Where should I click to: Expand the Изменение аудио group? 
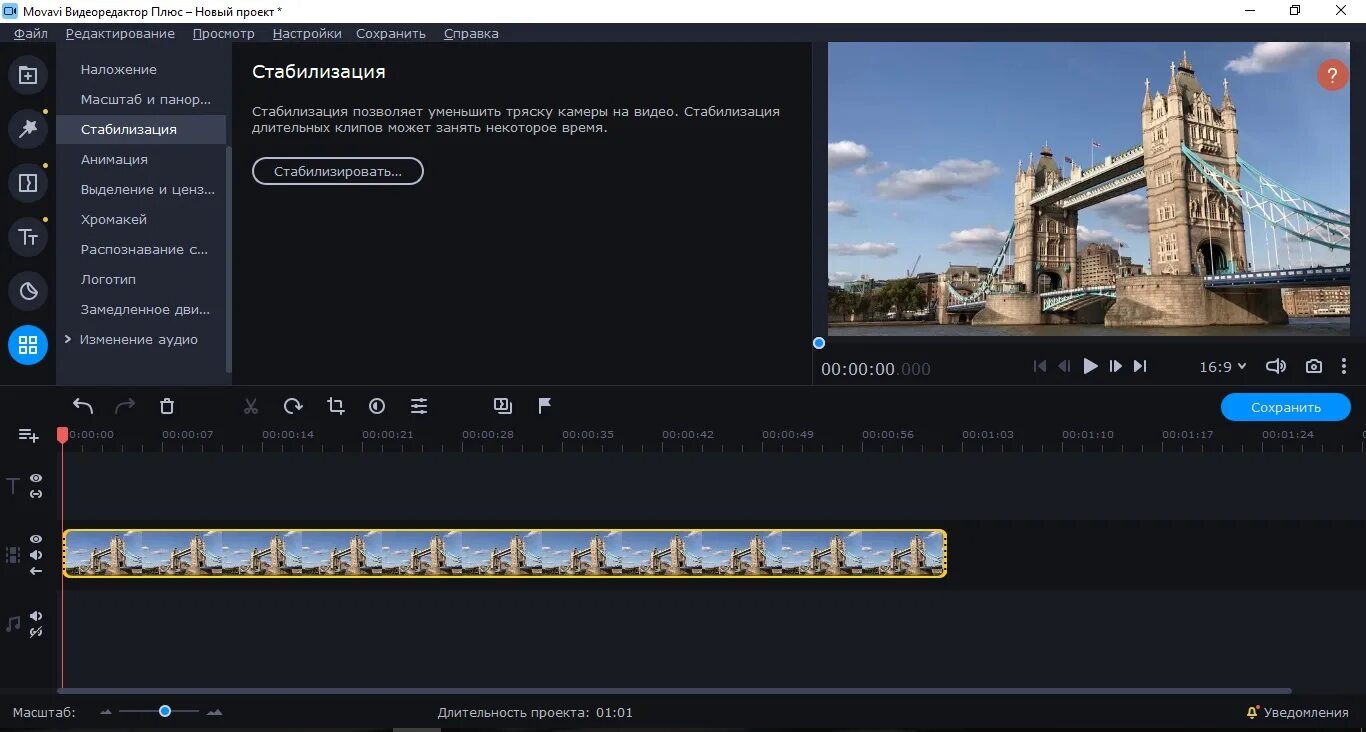pos(68,339)
